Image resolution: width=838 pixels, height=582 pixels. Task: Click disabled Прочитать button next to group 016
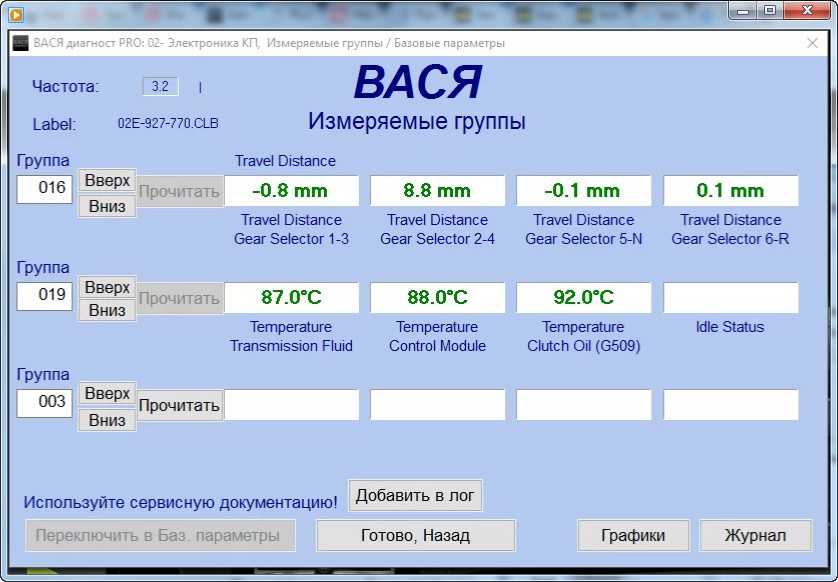(179, 191)
